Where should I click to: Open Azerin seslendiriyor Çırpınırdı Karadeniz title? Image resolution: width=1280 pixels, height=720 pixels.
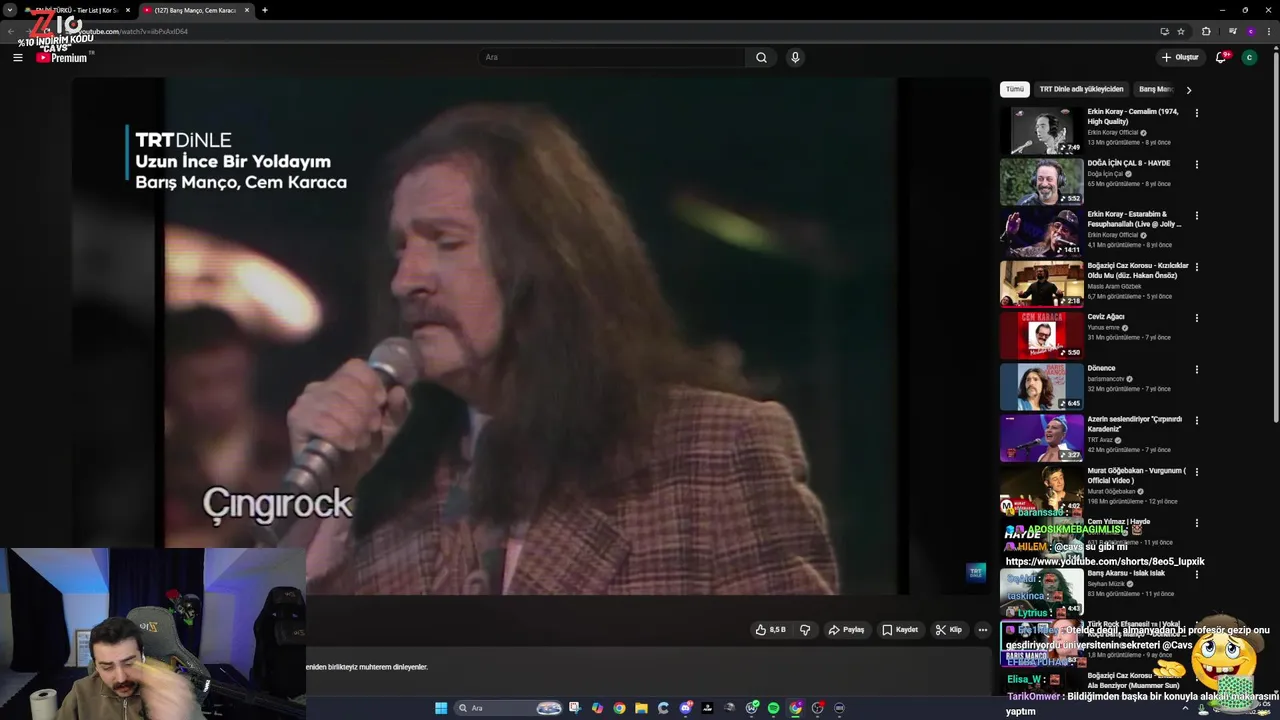1135,424
